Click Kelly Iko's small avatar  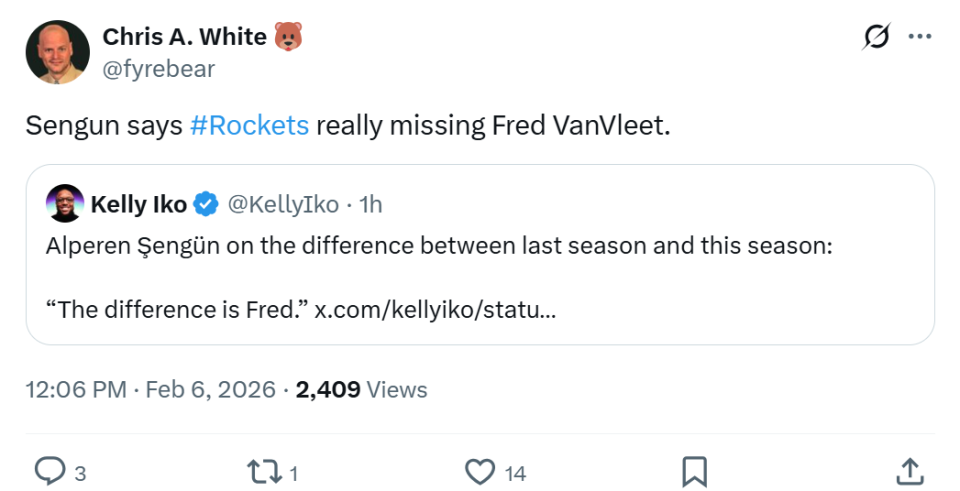pos(65,204)
